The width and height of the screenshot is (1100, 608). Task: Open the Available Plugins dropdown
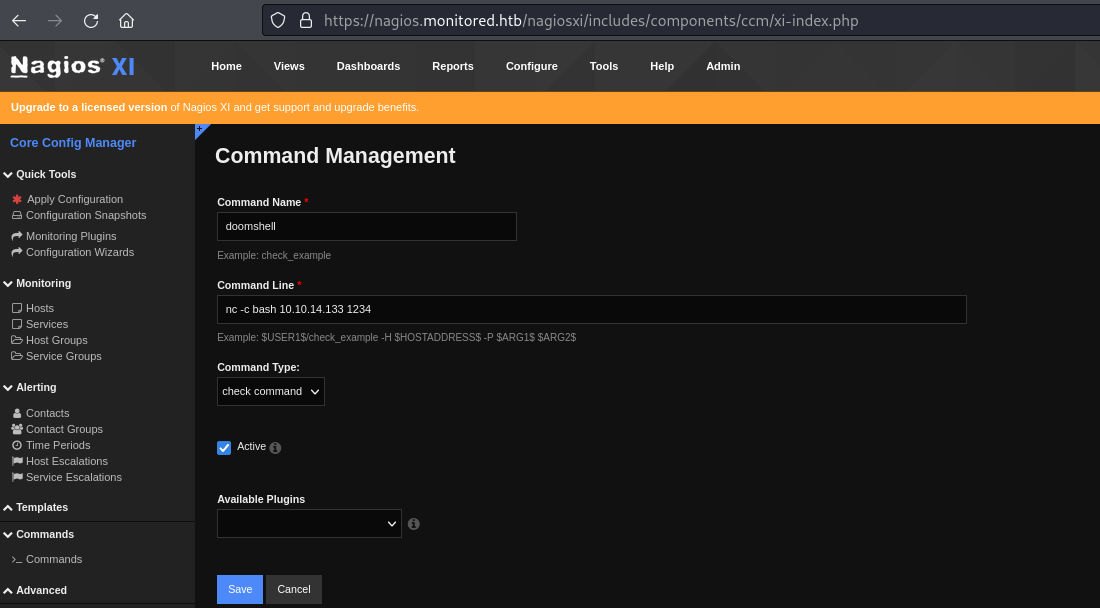tap(309, 524)
